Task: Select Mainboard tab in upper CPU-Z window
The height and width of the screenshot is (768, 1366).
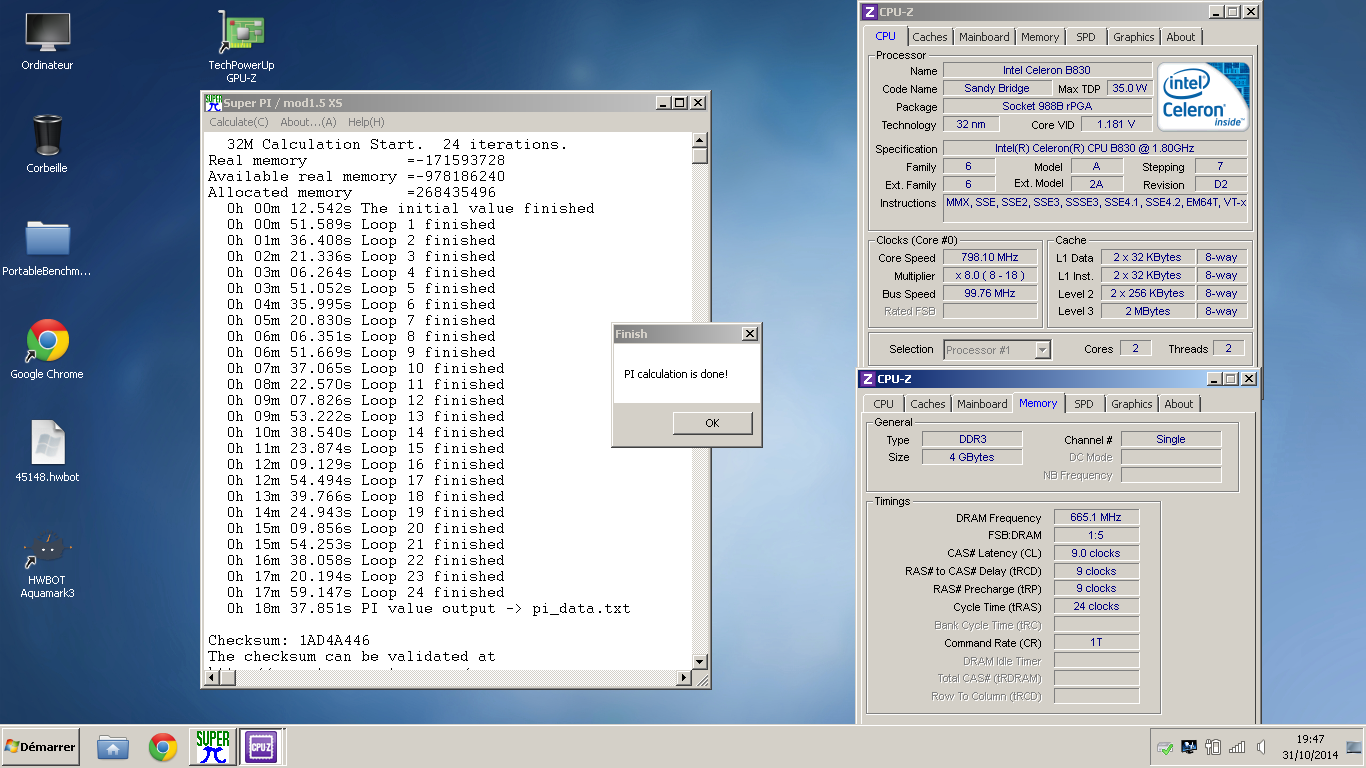Action: 984,37
